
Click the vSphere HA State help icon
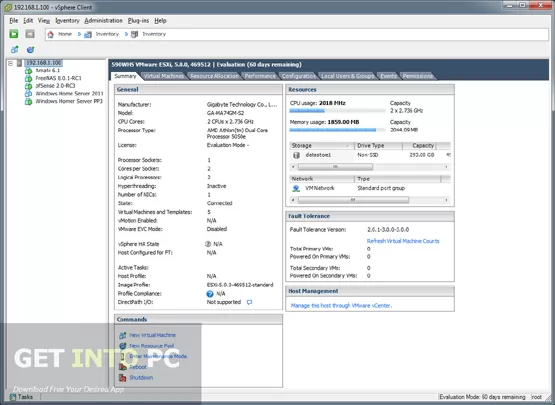point(208,244)
